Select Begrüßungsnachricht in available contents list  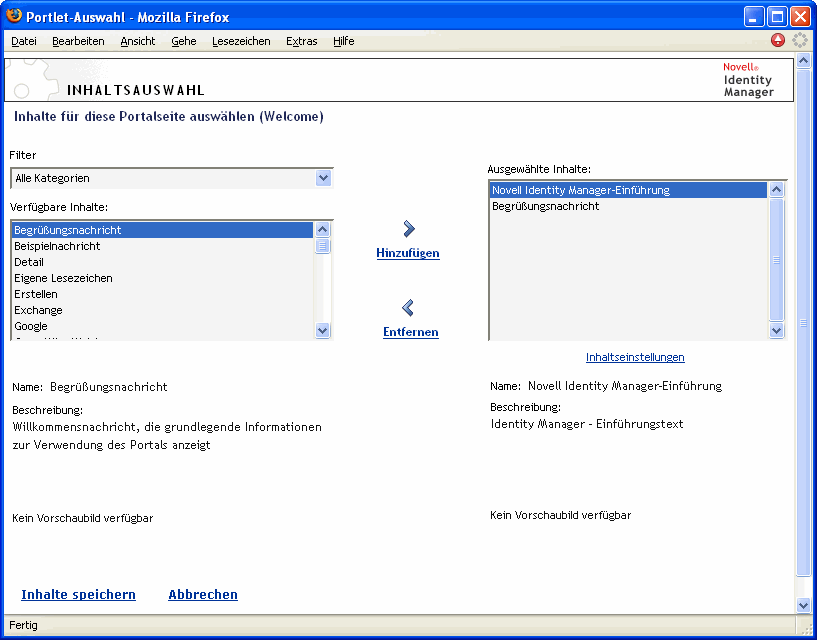163,230
